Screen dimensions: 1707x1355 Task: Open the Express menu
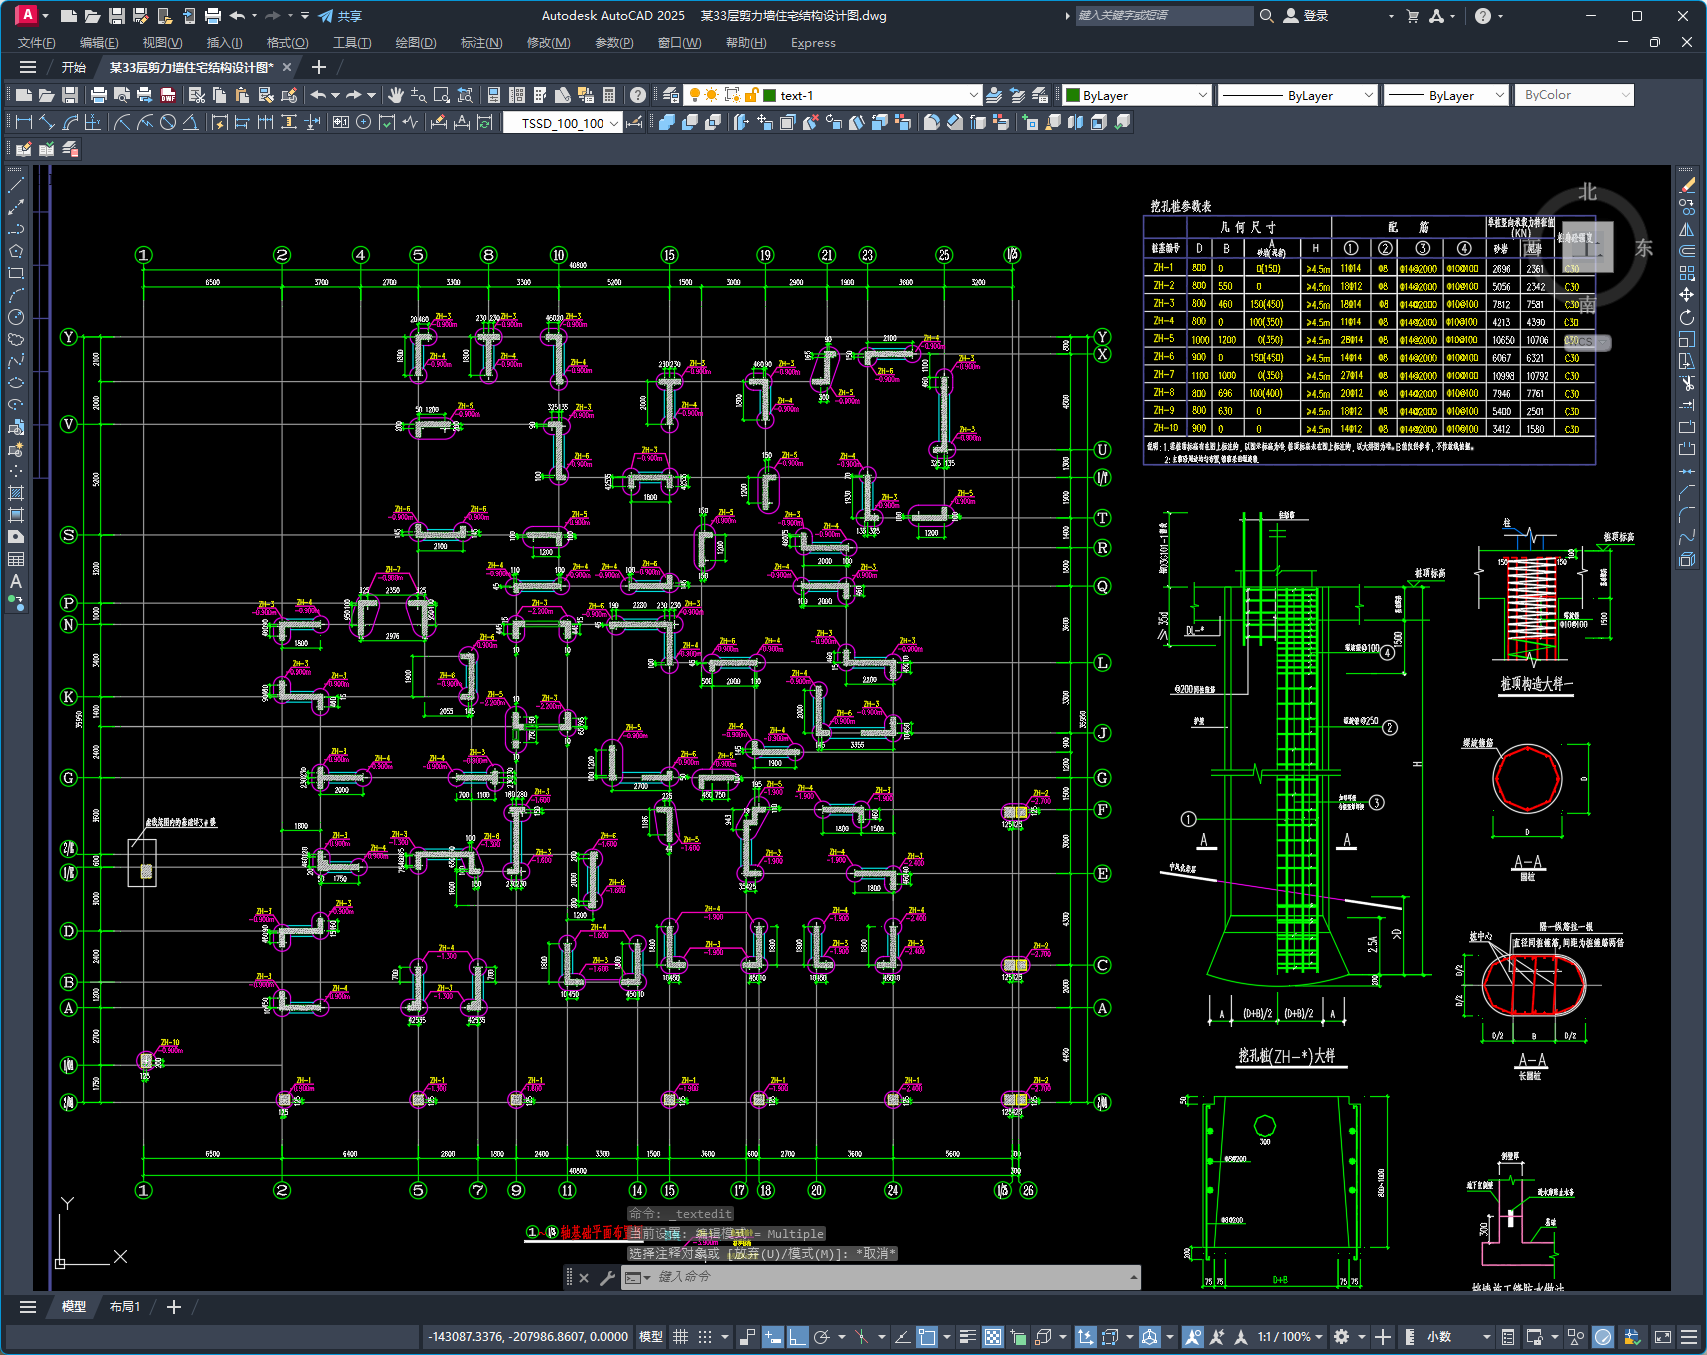pyautogui.click(x=813, y=43)
